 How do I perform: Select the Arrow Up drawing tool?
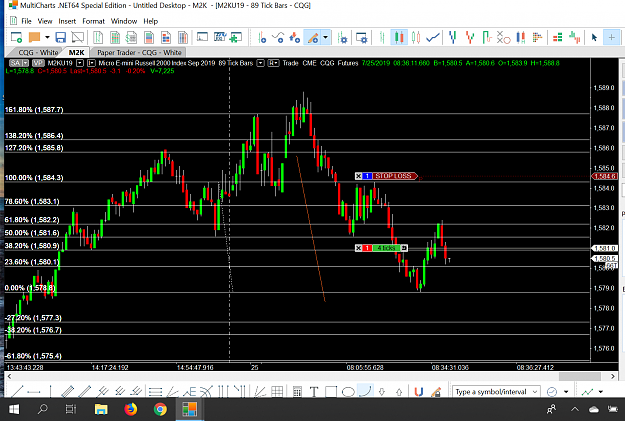(x=399, y=392)
